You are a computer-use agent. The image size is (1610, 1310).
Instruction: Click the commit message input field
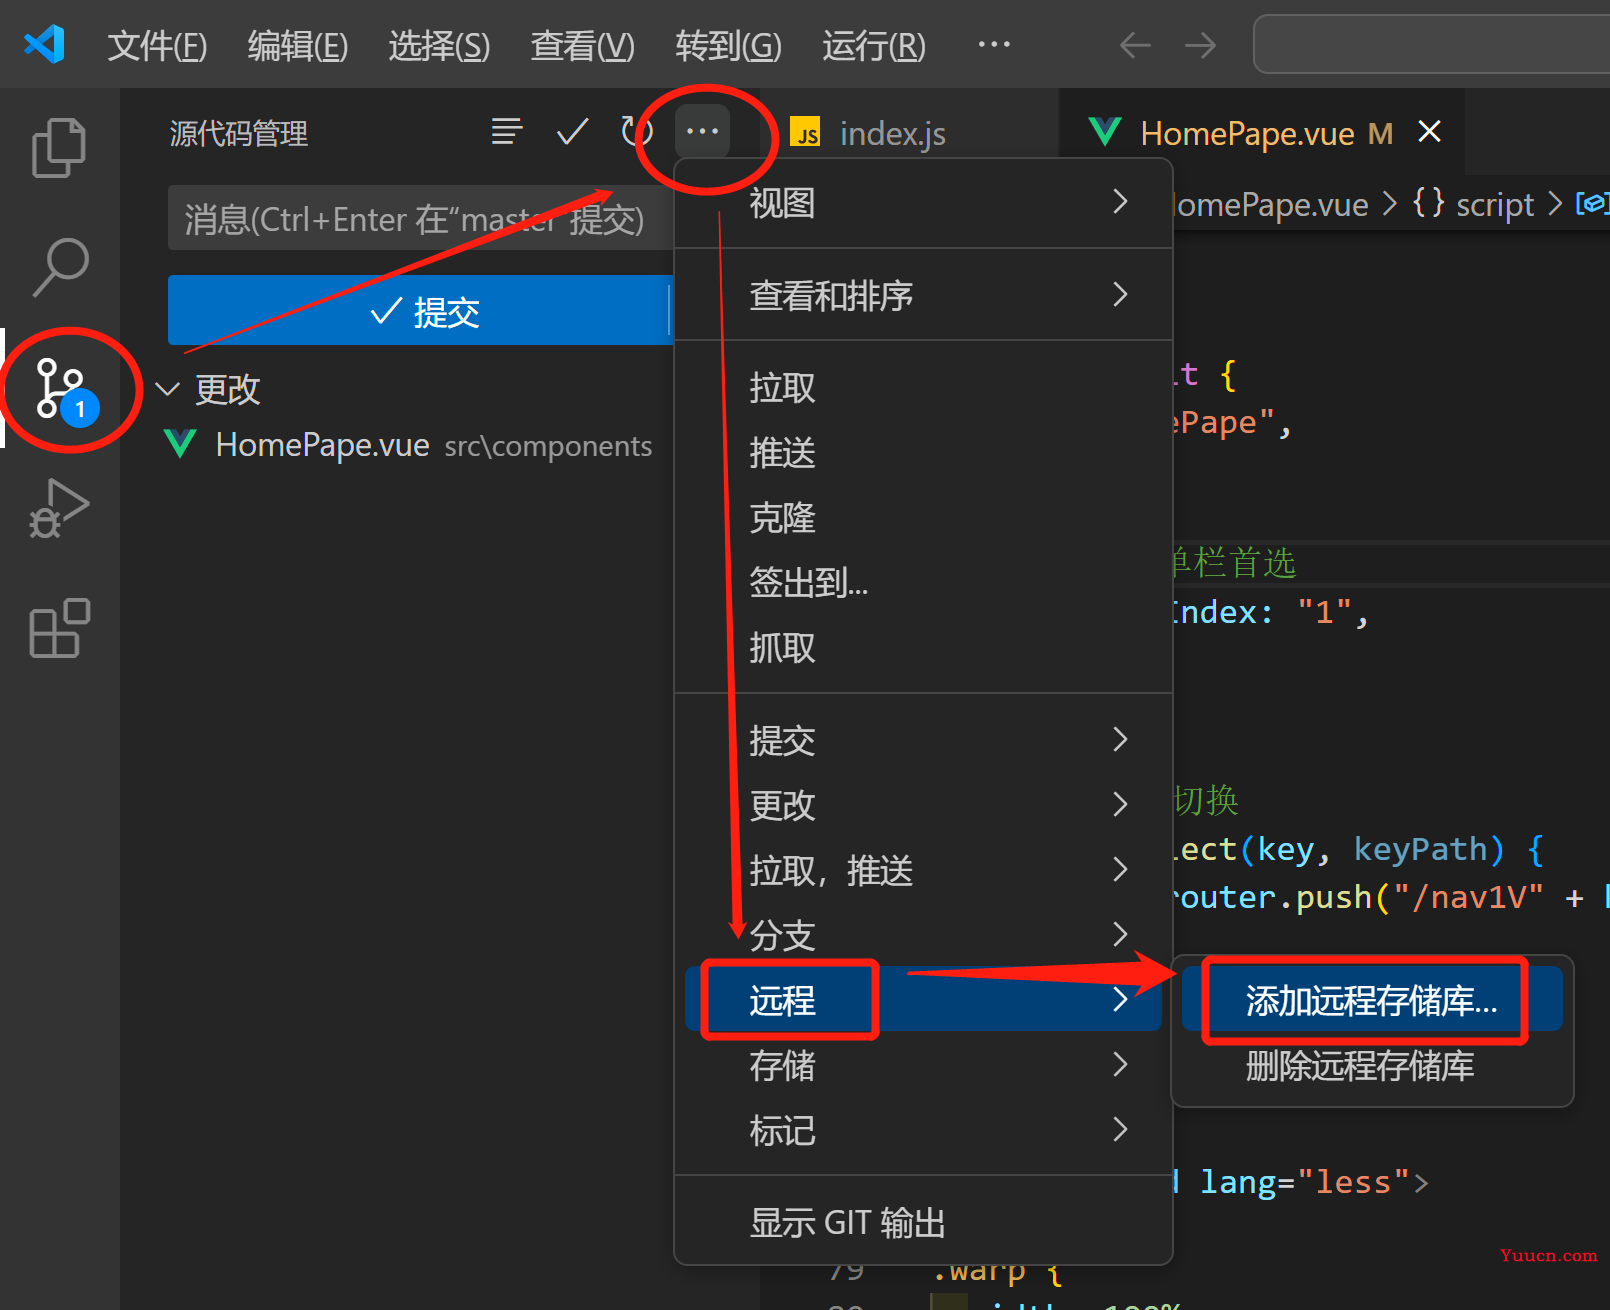(420, 218)
